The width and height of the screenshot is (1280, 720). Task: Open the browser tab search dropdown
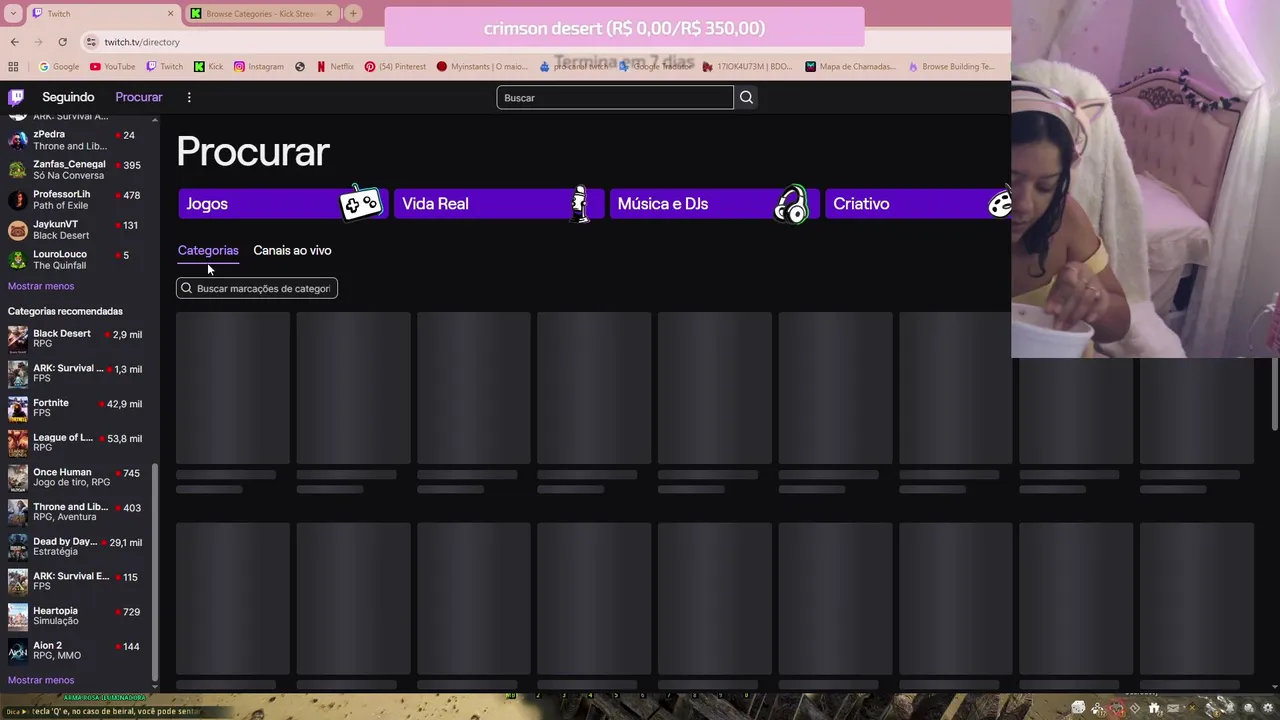13,14
